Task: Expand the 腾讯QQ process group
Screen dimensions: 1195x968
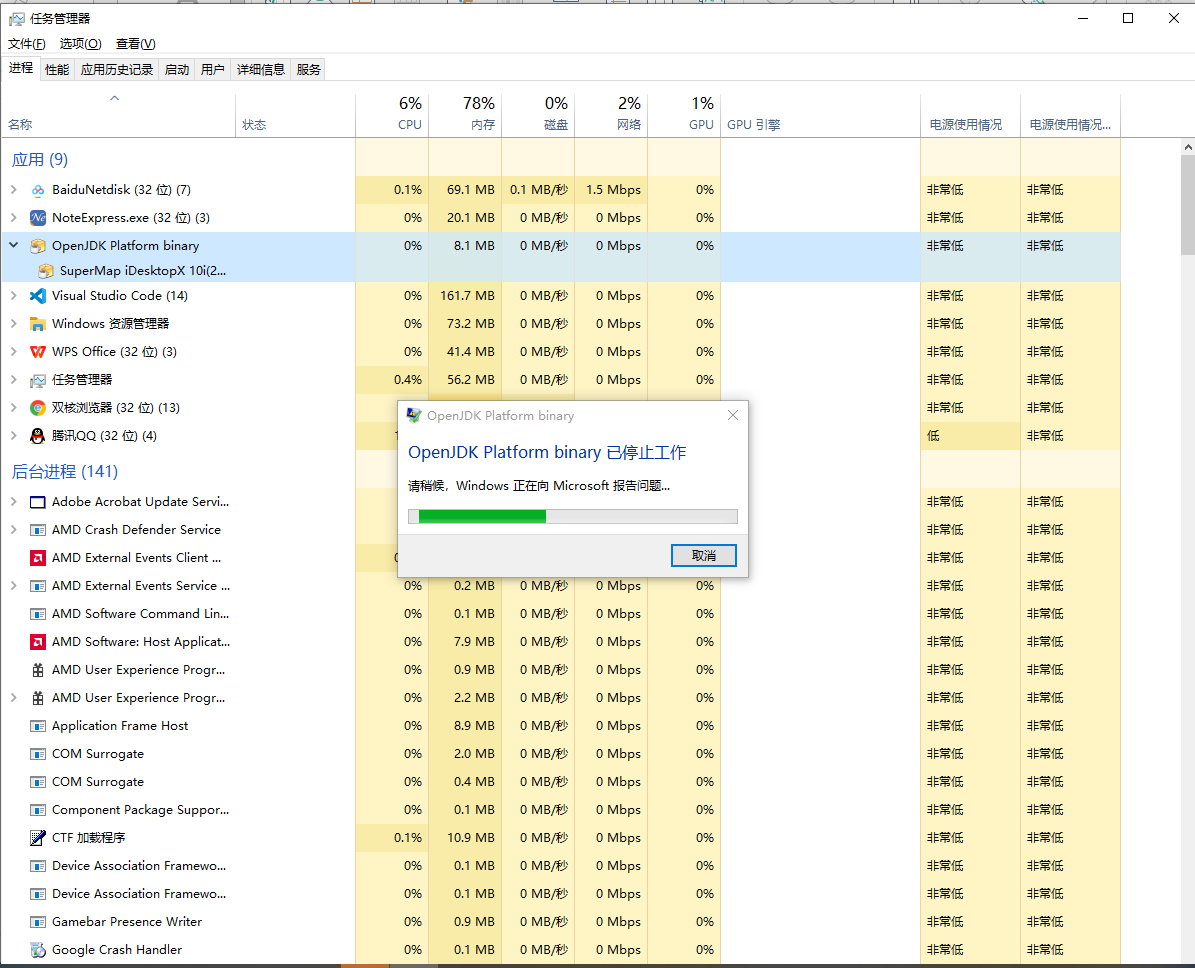Action: coord(14,435)
